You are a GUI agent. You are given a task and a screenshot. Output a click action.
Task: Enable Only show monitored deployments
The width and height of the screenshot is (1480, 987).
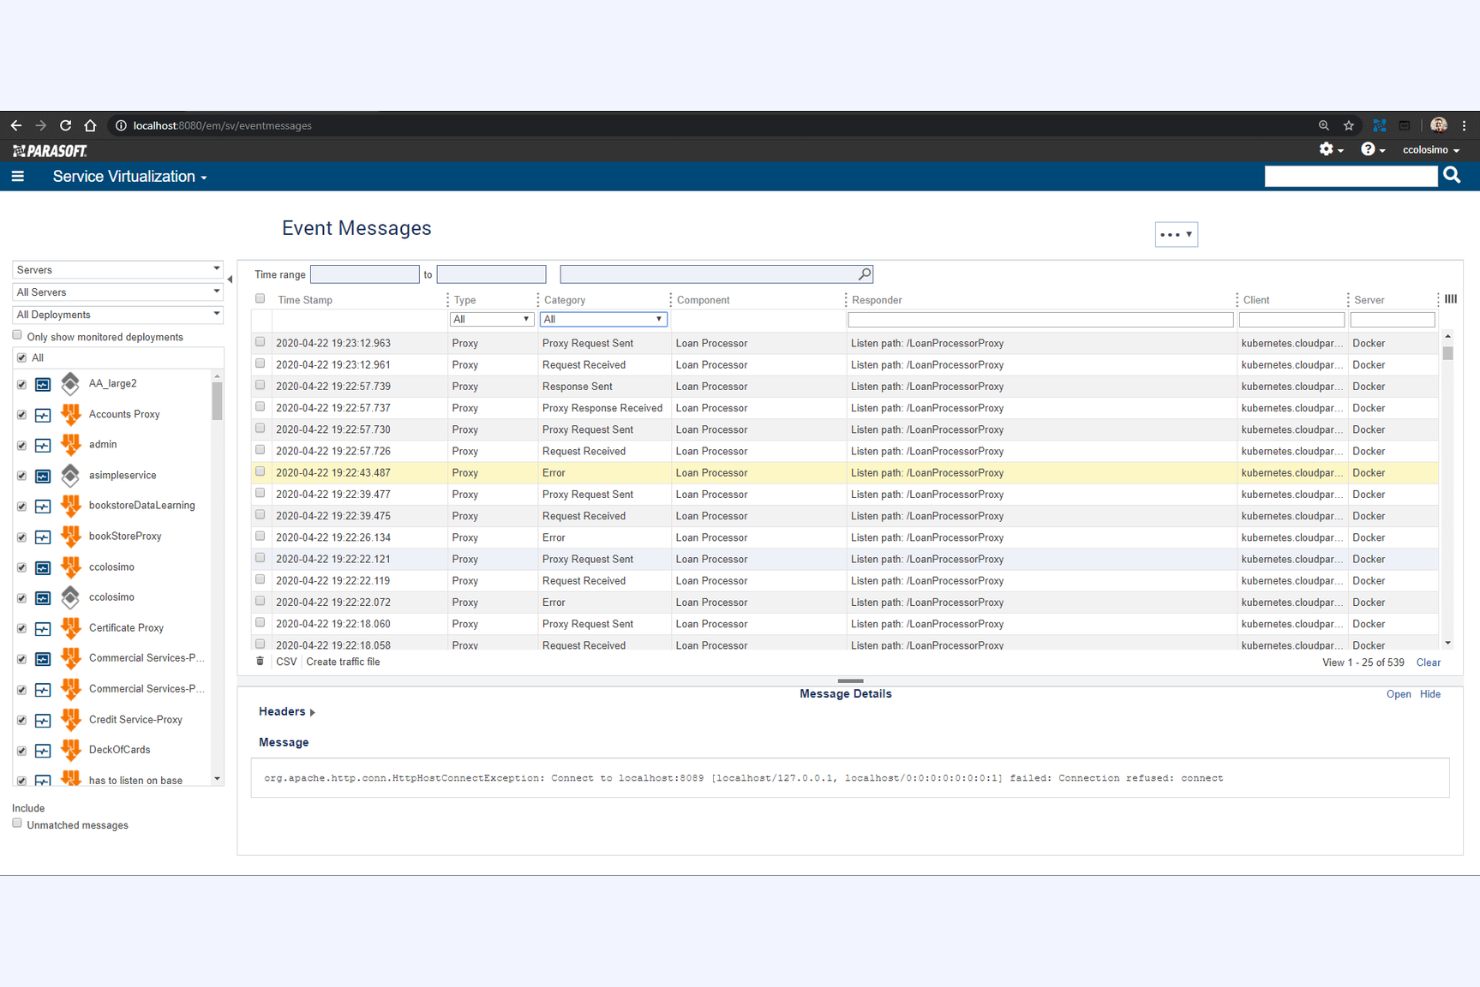pos(17,334)
